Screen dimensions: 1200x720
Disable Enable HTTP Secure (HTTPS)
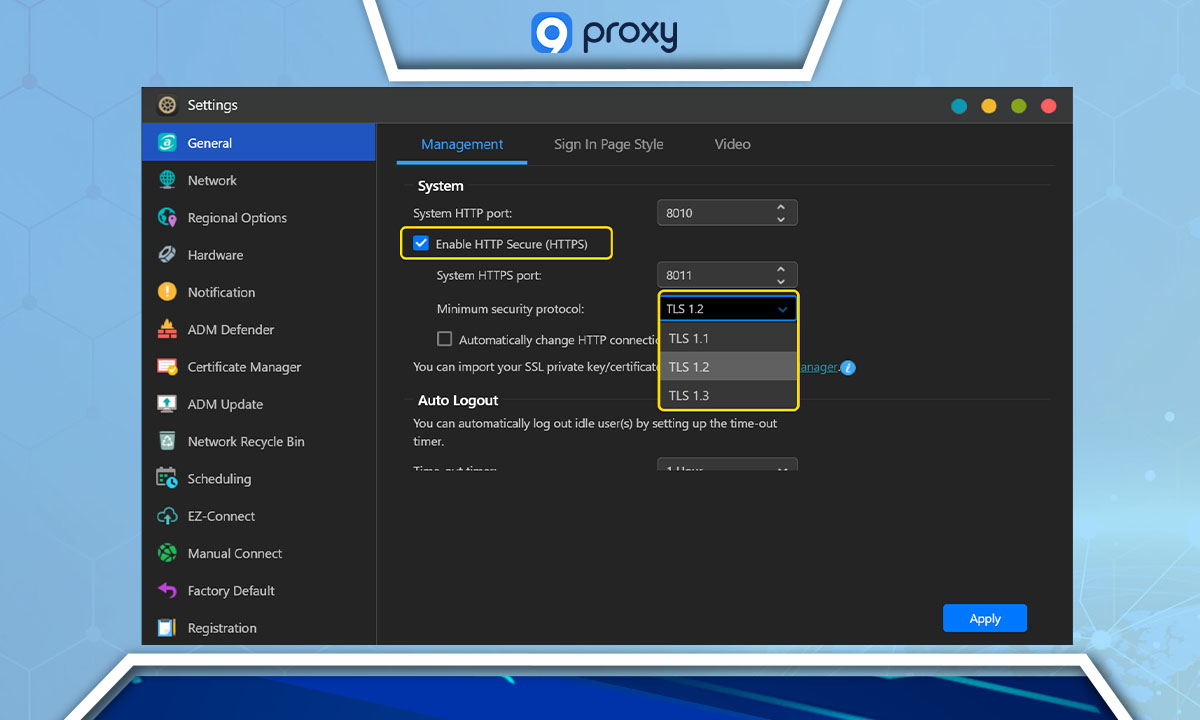(420, 242)
